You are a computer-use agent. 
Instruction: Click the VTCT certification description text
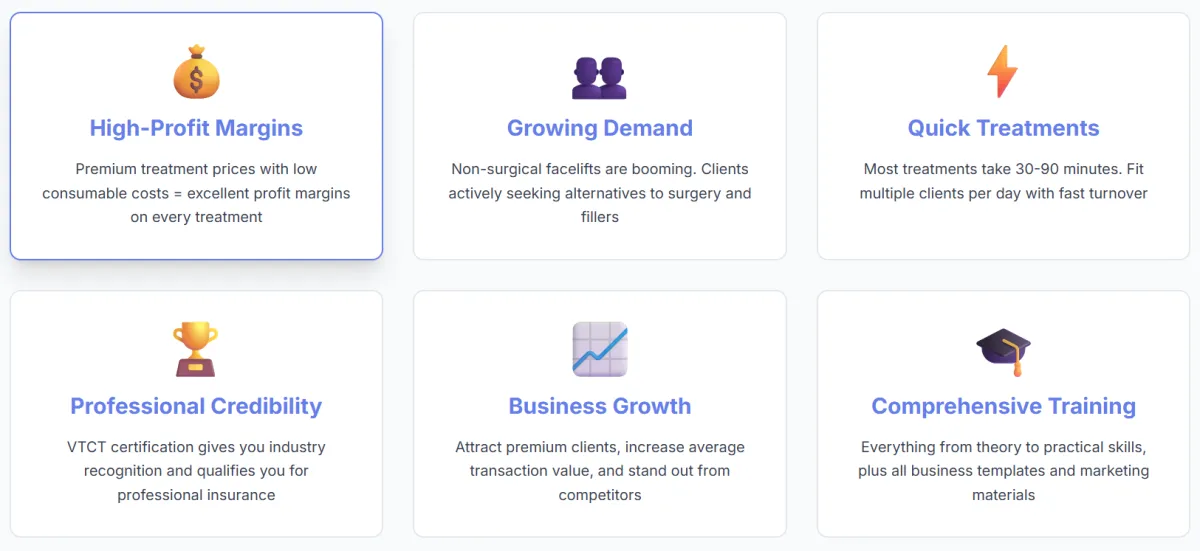[x=196, y=471]
